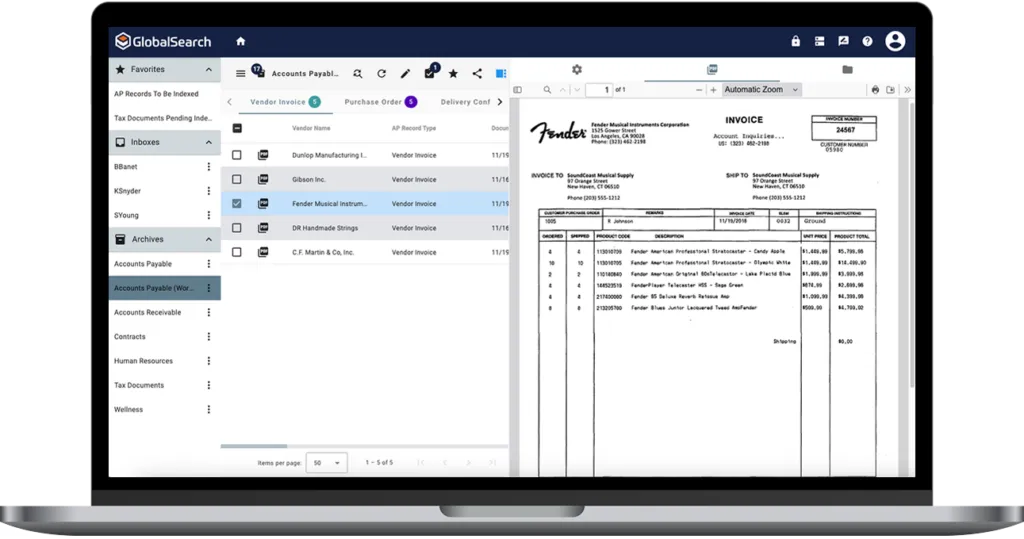Open the Wellness archive options menu
Viewport: 1024px width, 539px height.
pyautogui.click(x=209, y=410)
